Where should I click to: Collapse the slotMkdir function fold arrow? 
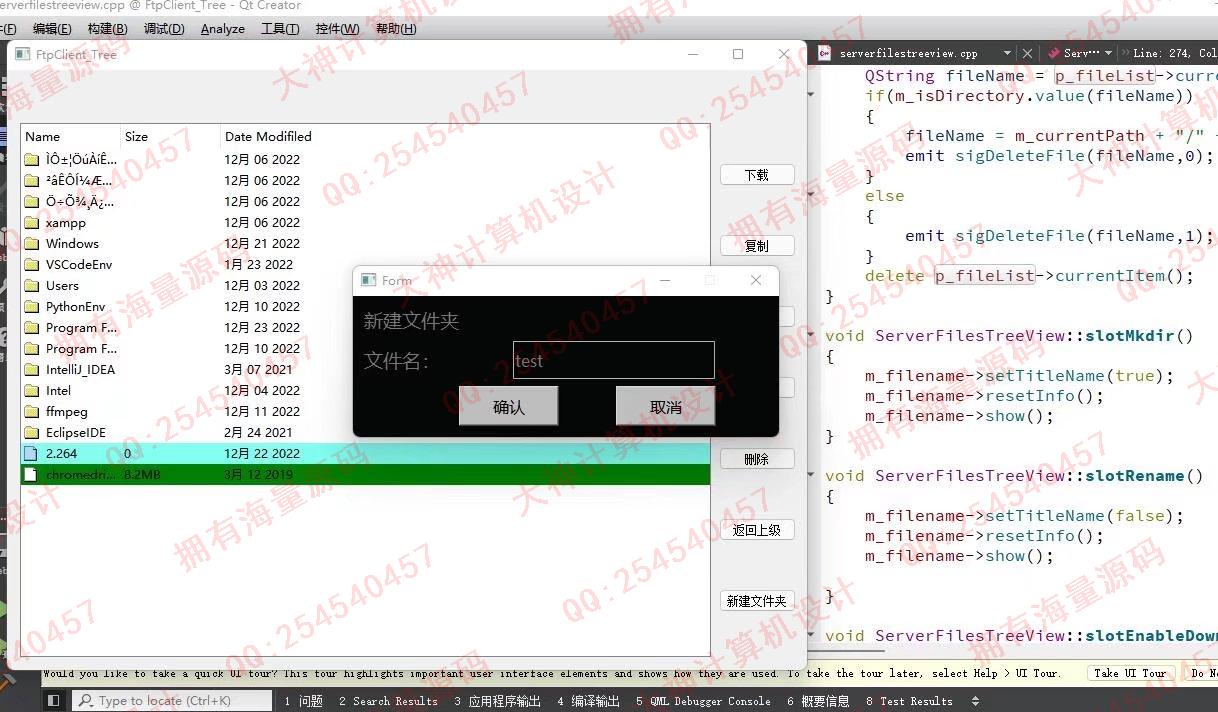pos(811,336)
